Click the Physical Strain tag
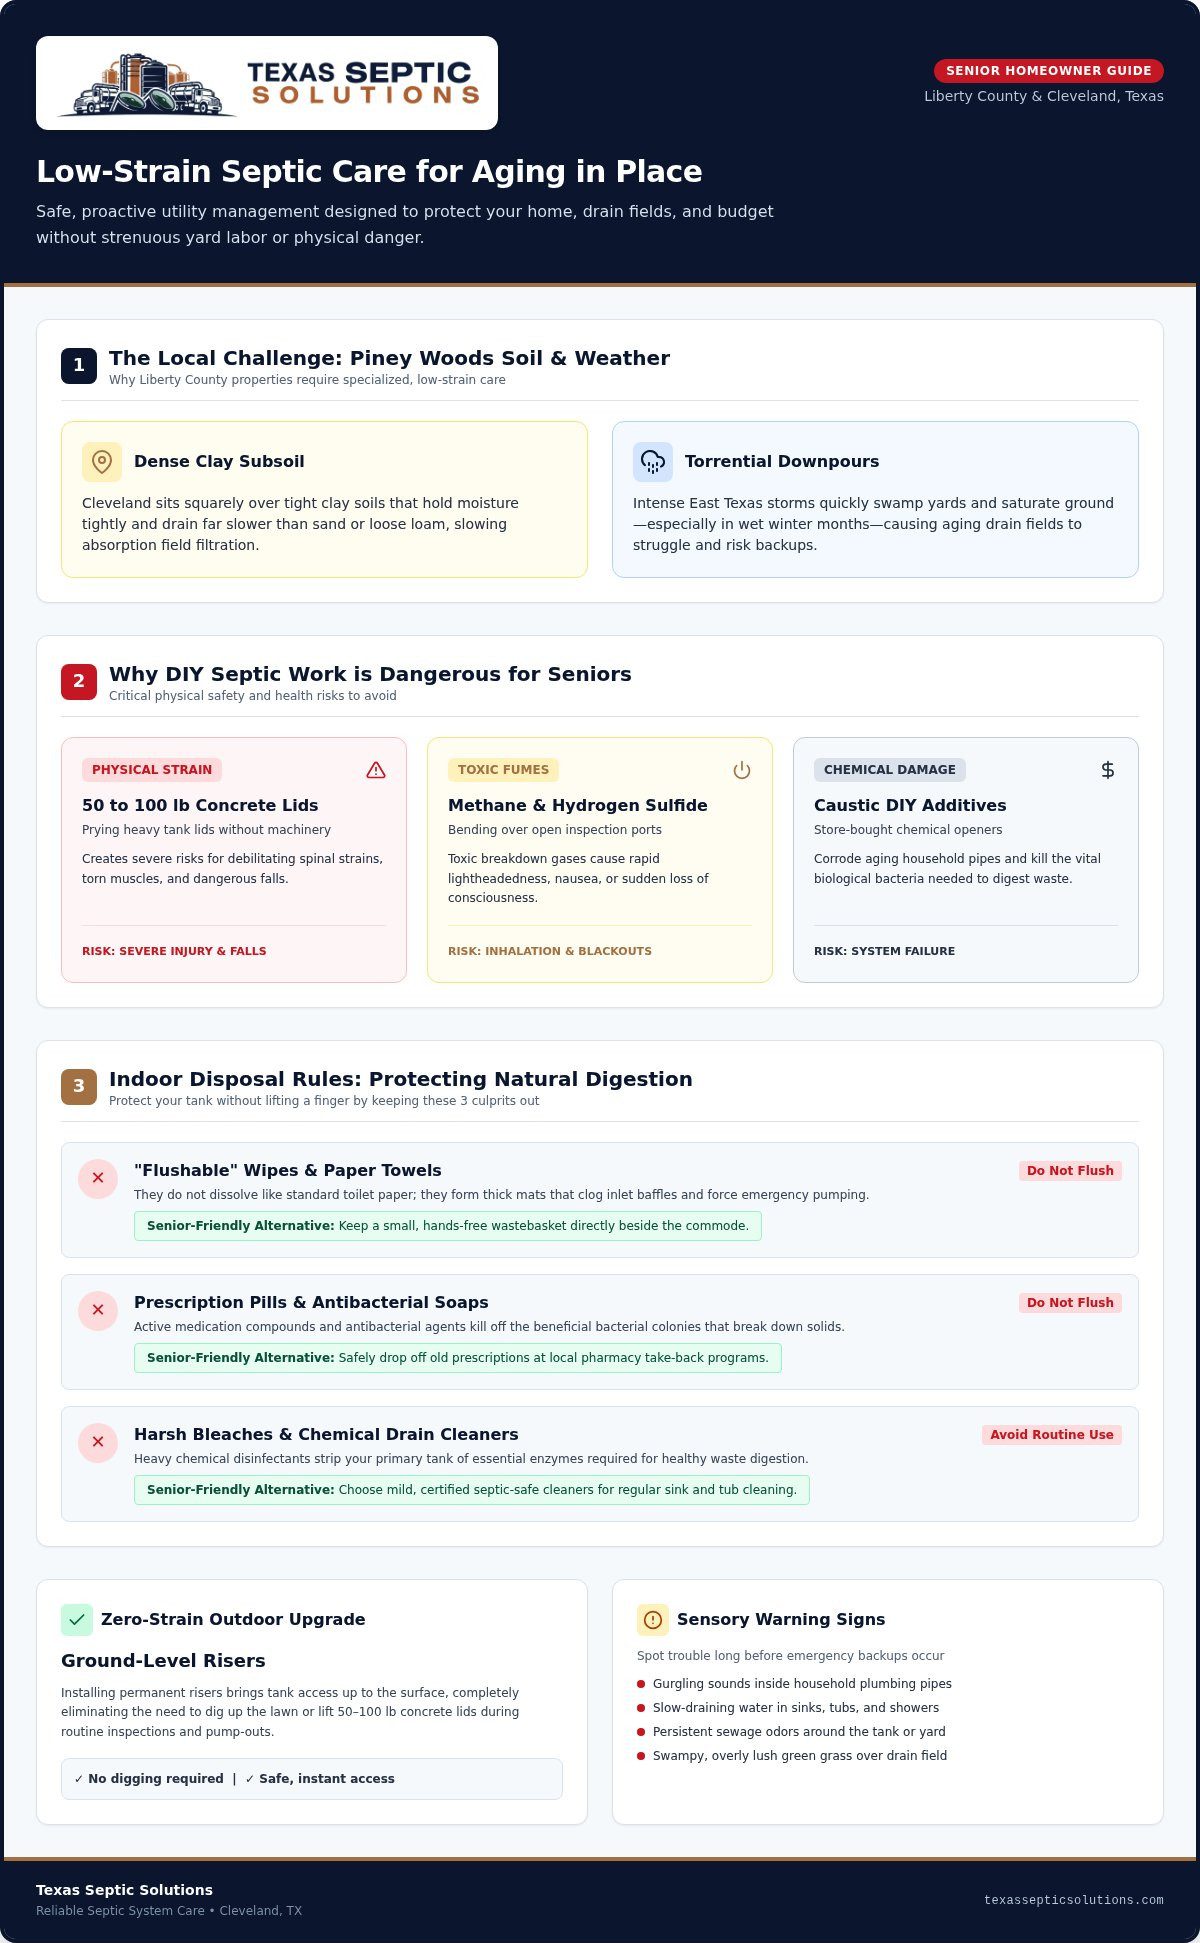Screen dimensions: 1200x1943 (x=152, y=770)
